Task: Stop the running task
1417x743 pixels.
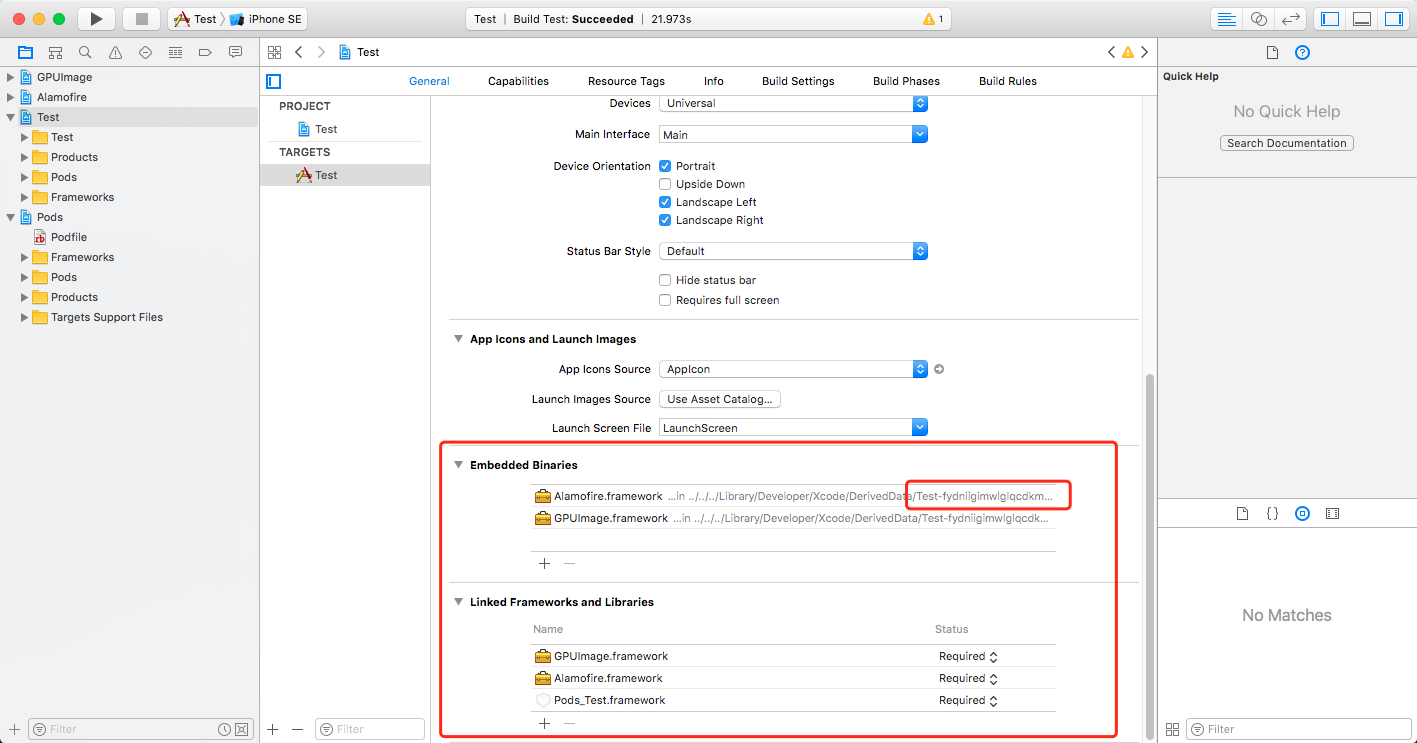Action: coord(141,19)
